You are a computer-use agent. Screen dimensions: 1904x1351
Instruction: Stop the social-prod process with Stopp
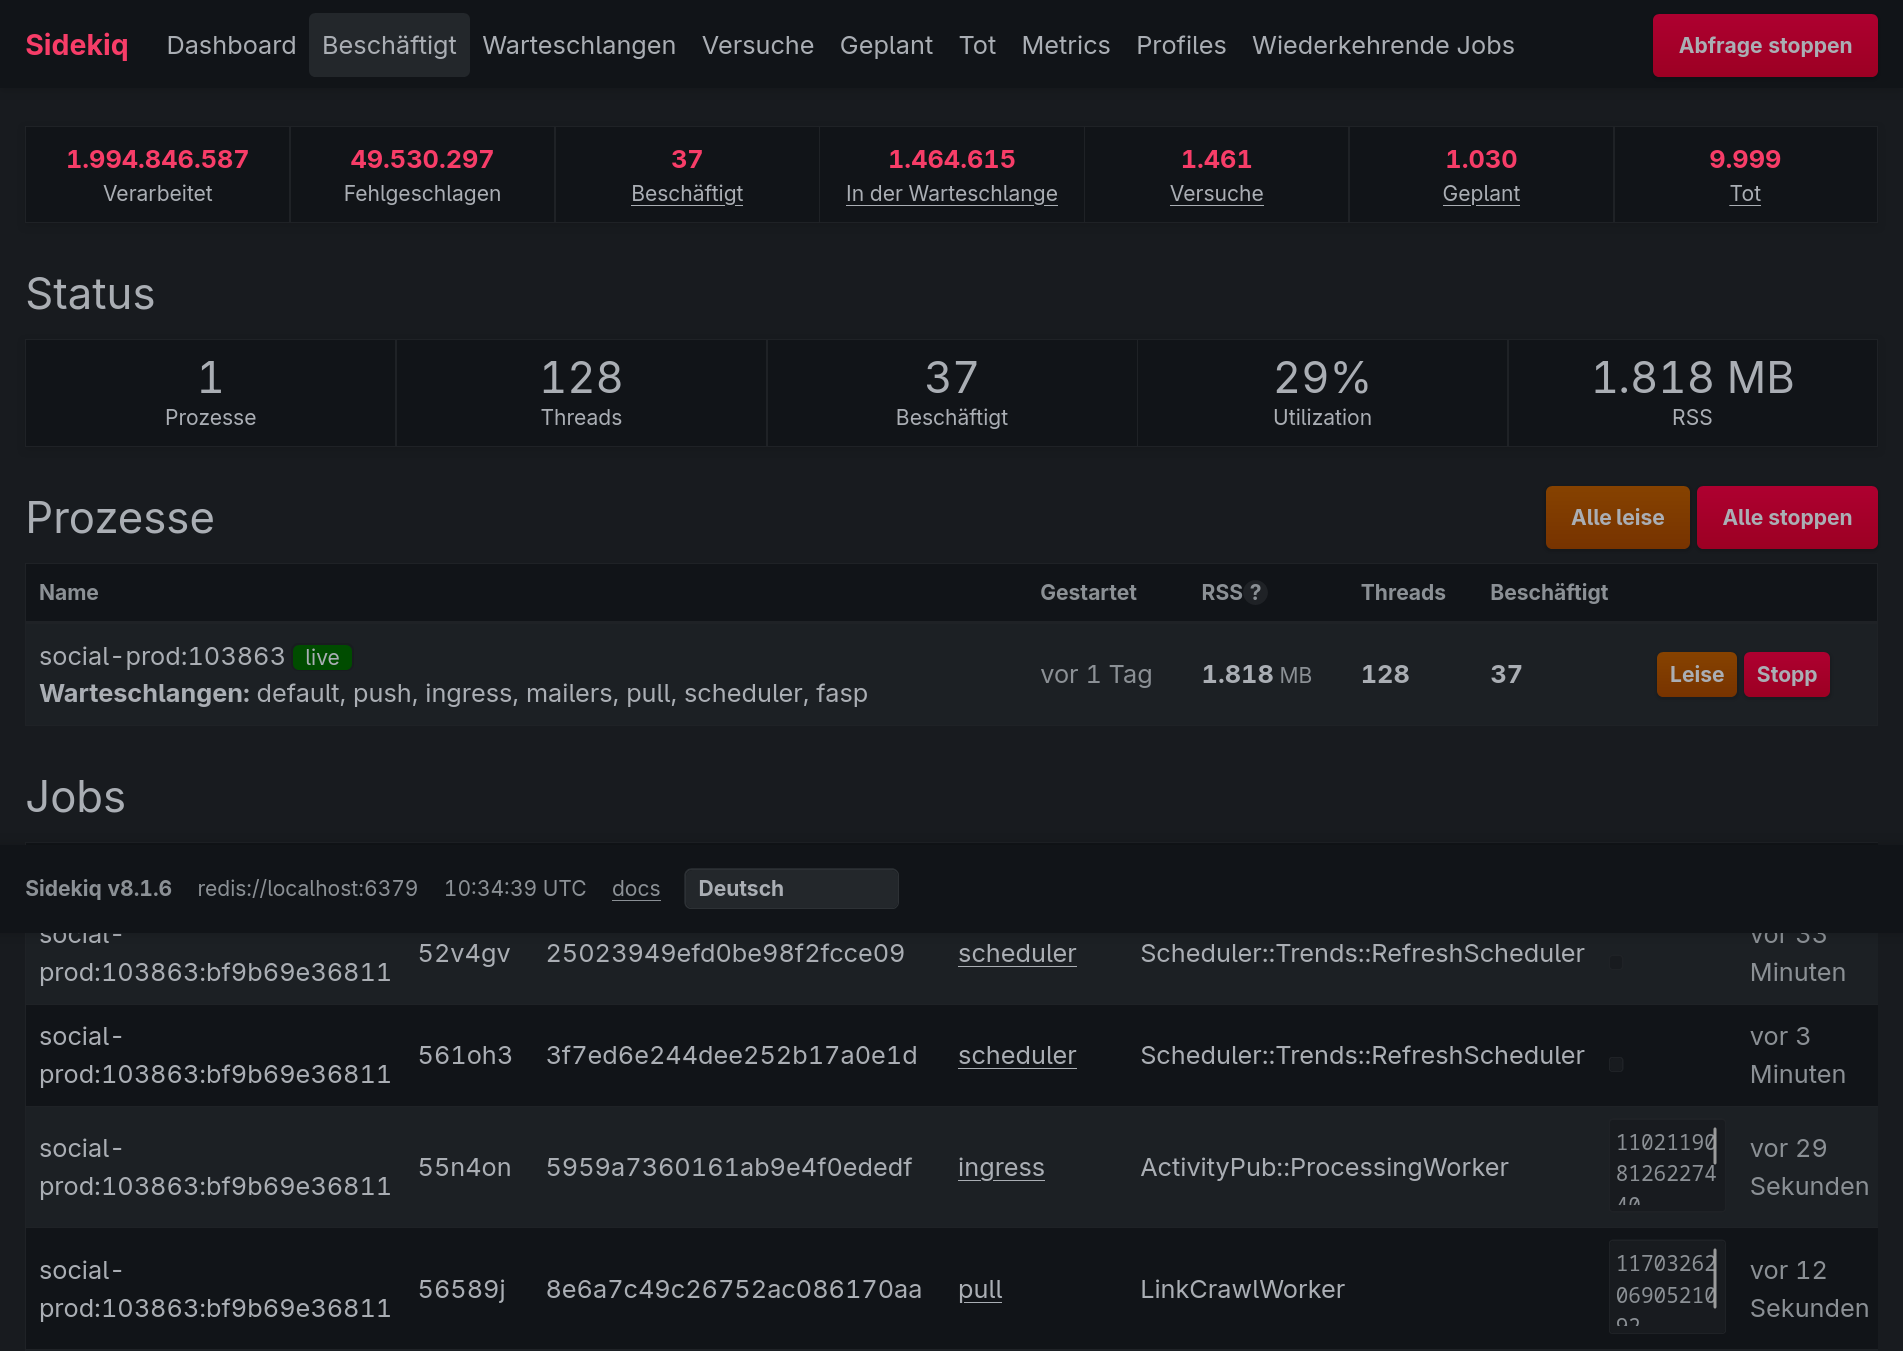click(1786, 674)
